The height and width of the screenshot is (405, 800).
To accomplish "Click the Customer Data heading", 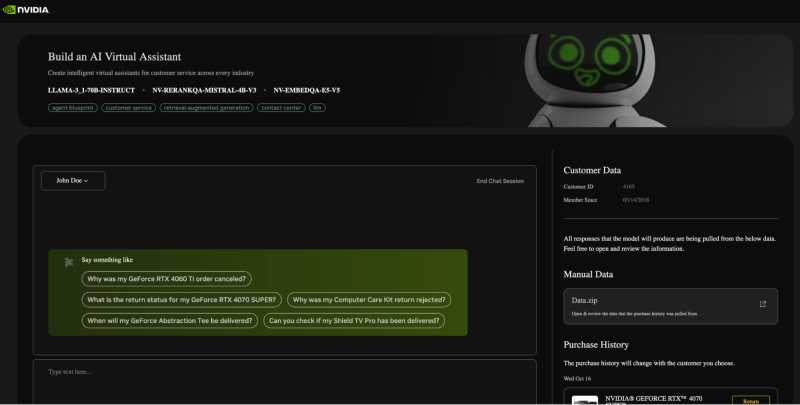I will 592,170.
